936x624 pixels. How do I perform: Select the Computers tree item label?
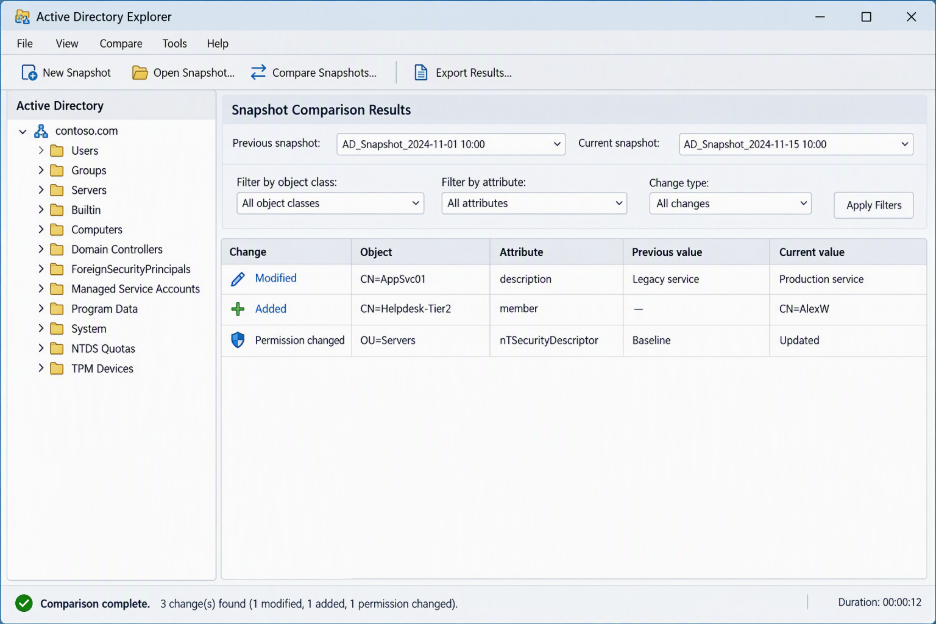tap(97, 230)
